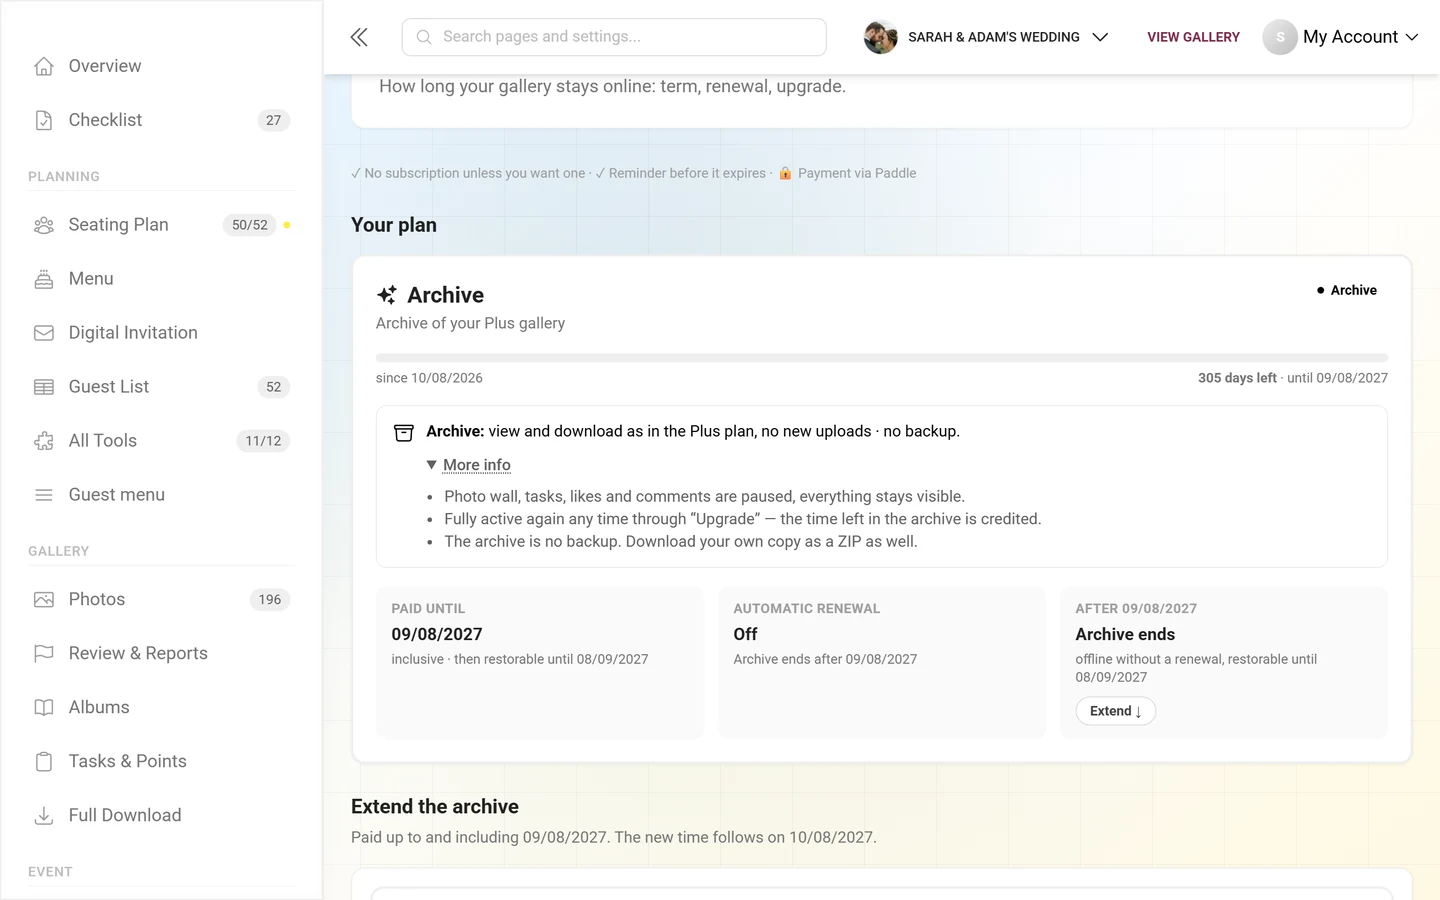The width and height of the screenshot is (1440, 900).
Task: Click the Checklist count badge 27
Action: (x=274, y=120)
